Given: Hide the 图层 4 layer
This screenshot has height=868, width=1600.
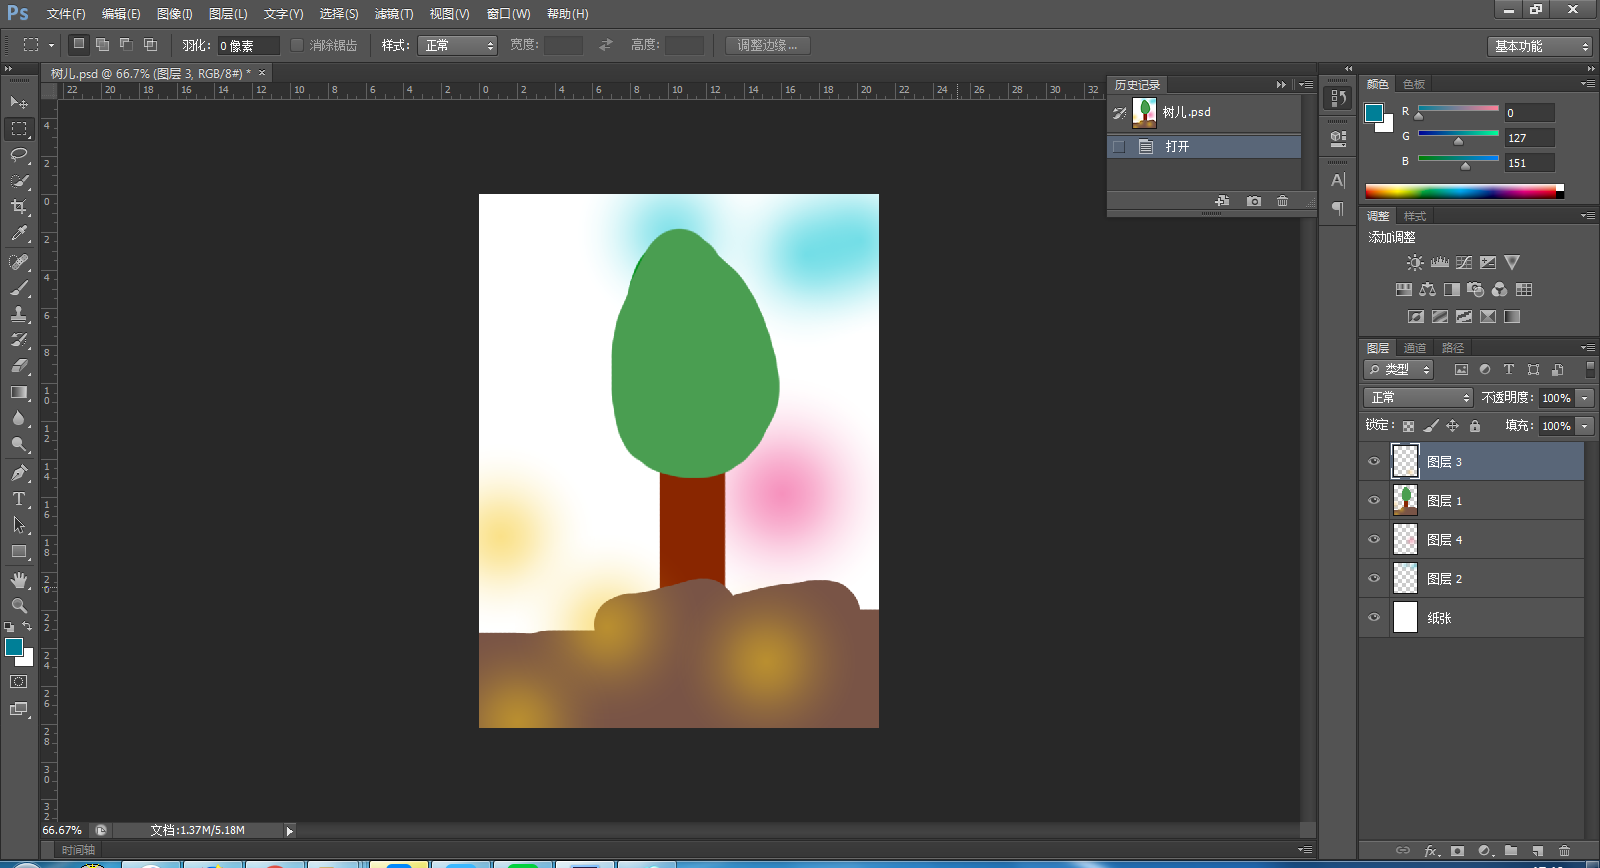Looking at the screenshot, I should pyautogui.click(x=1374, y=540).
